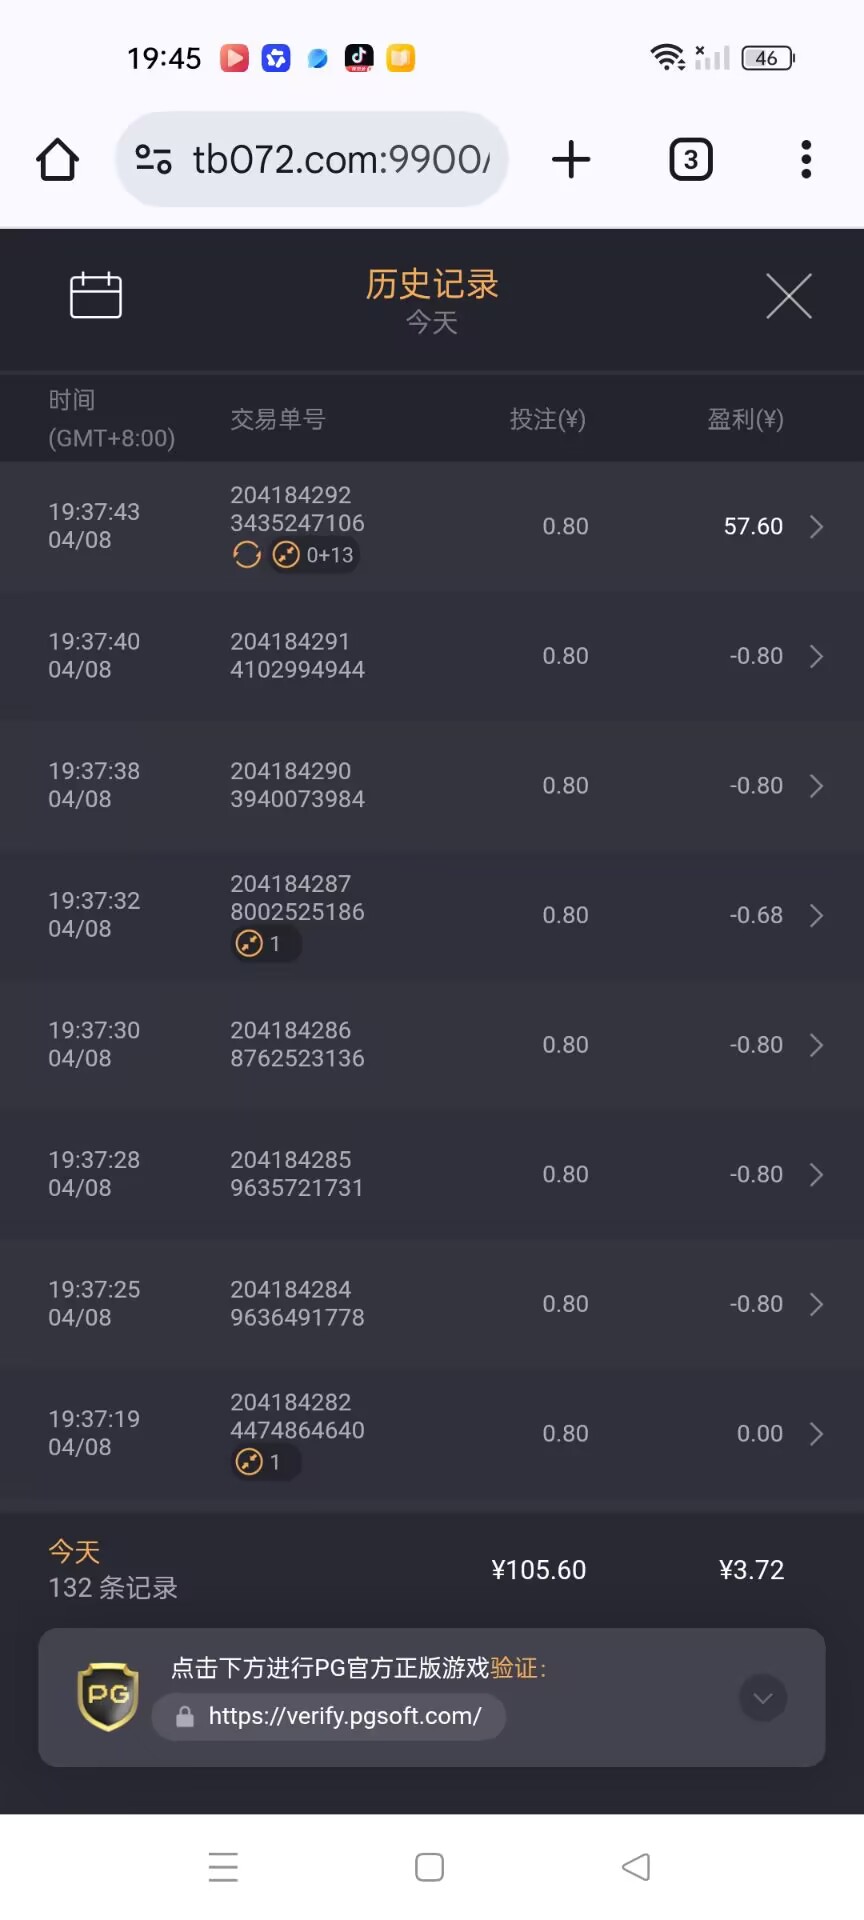Viewport: 864px width, 1920px height.
Task: Open a new browser tab
Action: (x=571, y=160)
